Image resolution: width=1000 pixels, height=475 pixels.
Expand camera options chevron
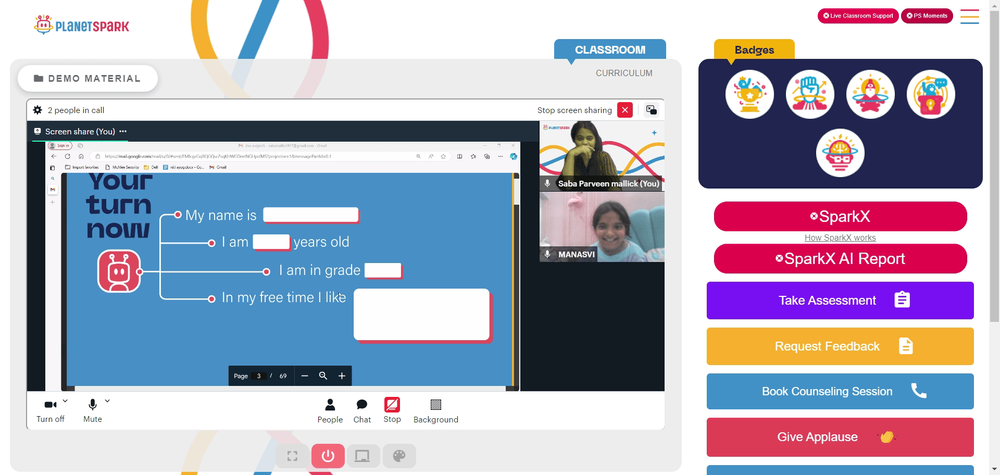coord(66,401)
